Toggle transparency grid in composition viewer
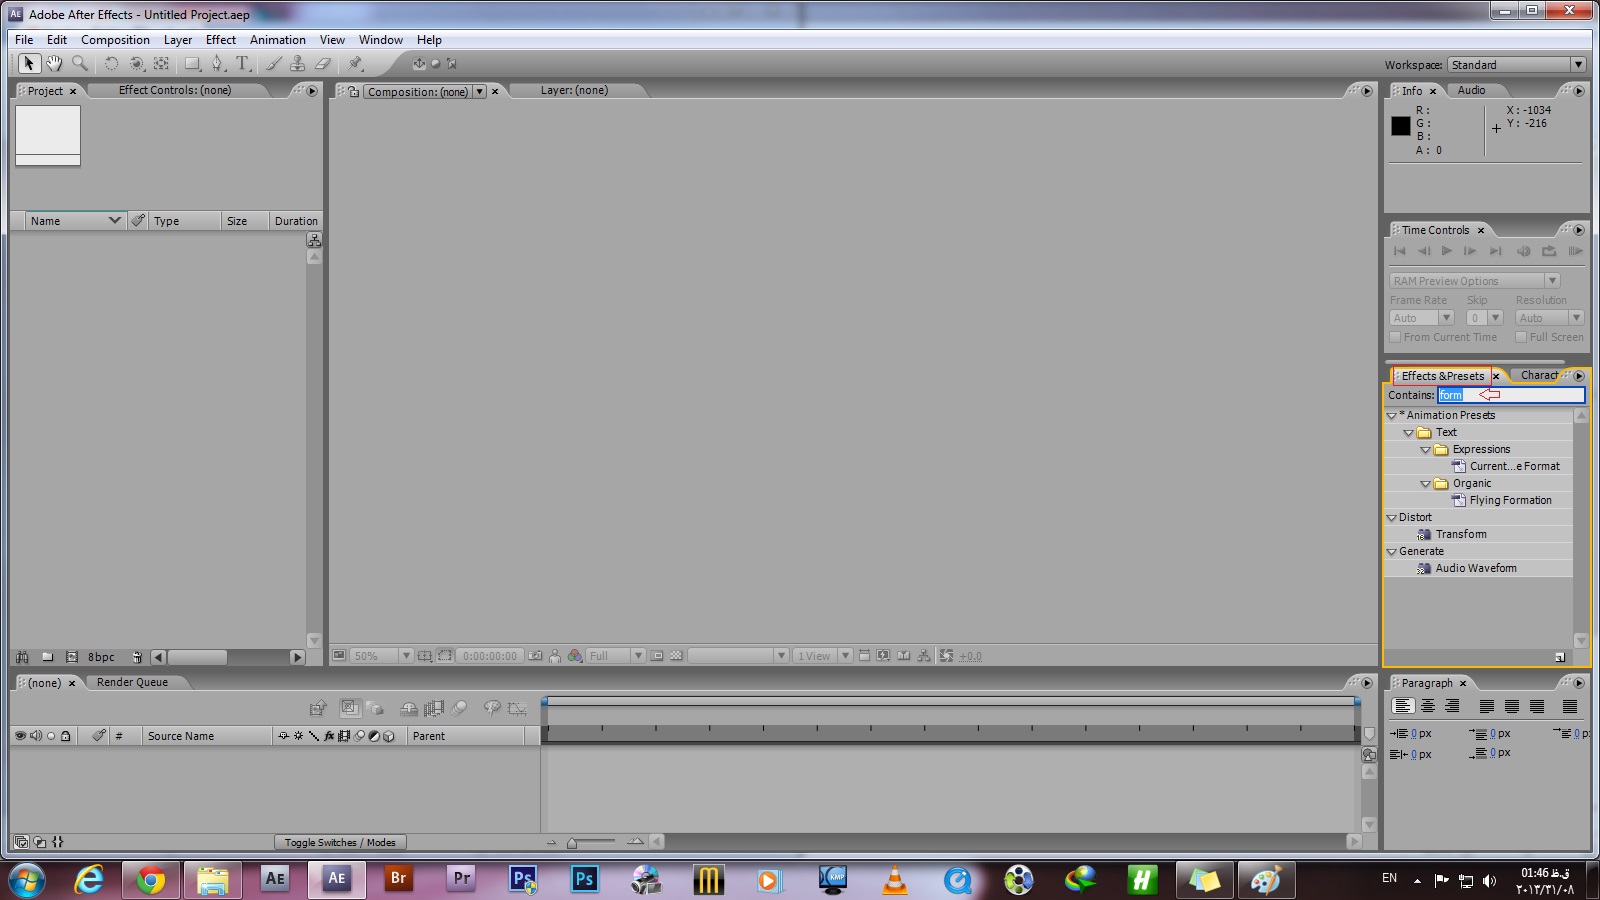 pos(676,656)
